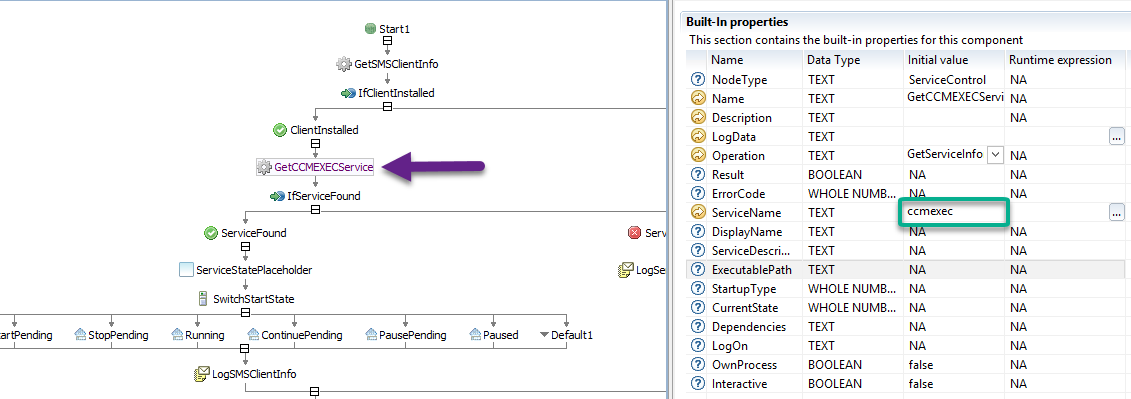
Task: Collapse the SwitchStartState branch box
Action: 245,312
